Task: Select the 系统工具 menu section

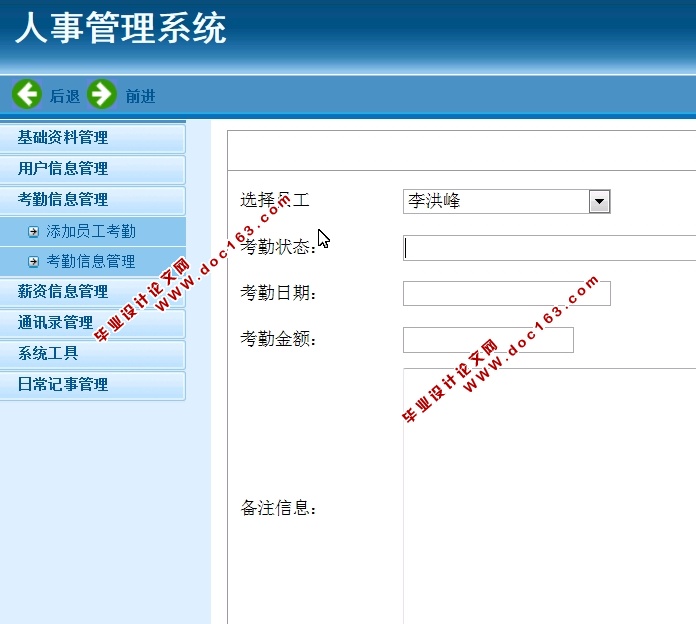Action: click(x=48, y=354)
